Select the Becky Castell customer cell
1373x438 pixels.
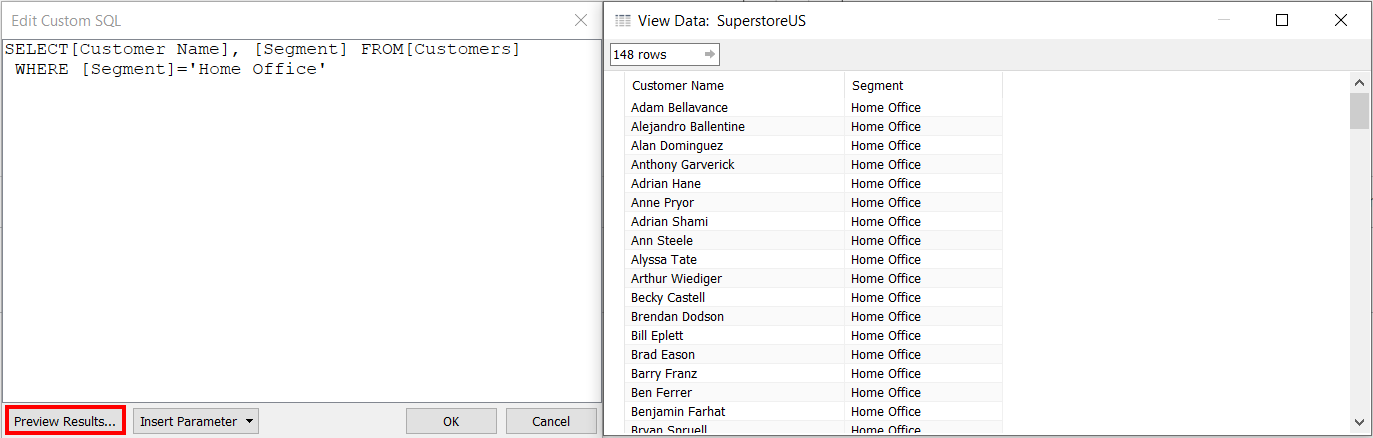click(668, 298)
